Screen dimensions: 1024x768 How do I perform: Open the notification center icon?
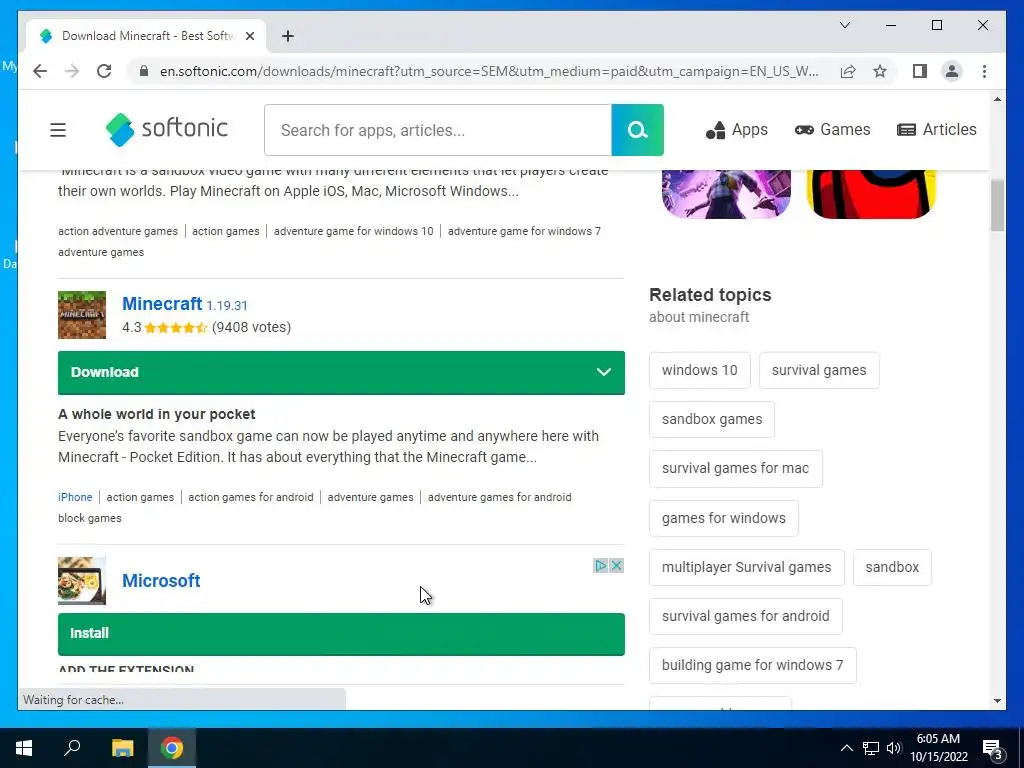[993, 749]
